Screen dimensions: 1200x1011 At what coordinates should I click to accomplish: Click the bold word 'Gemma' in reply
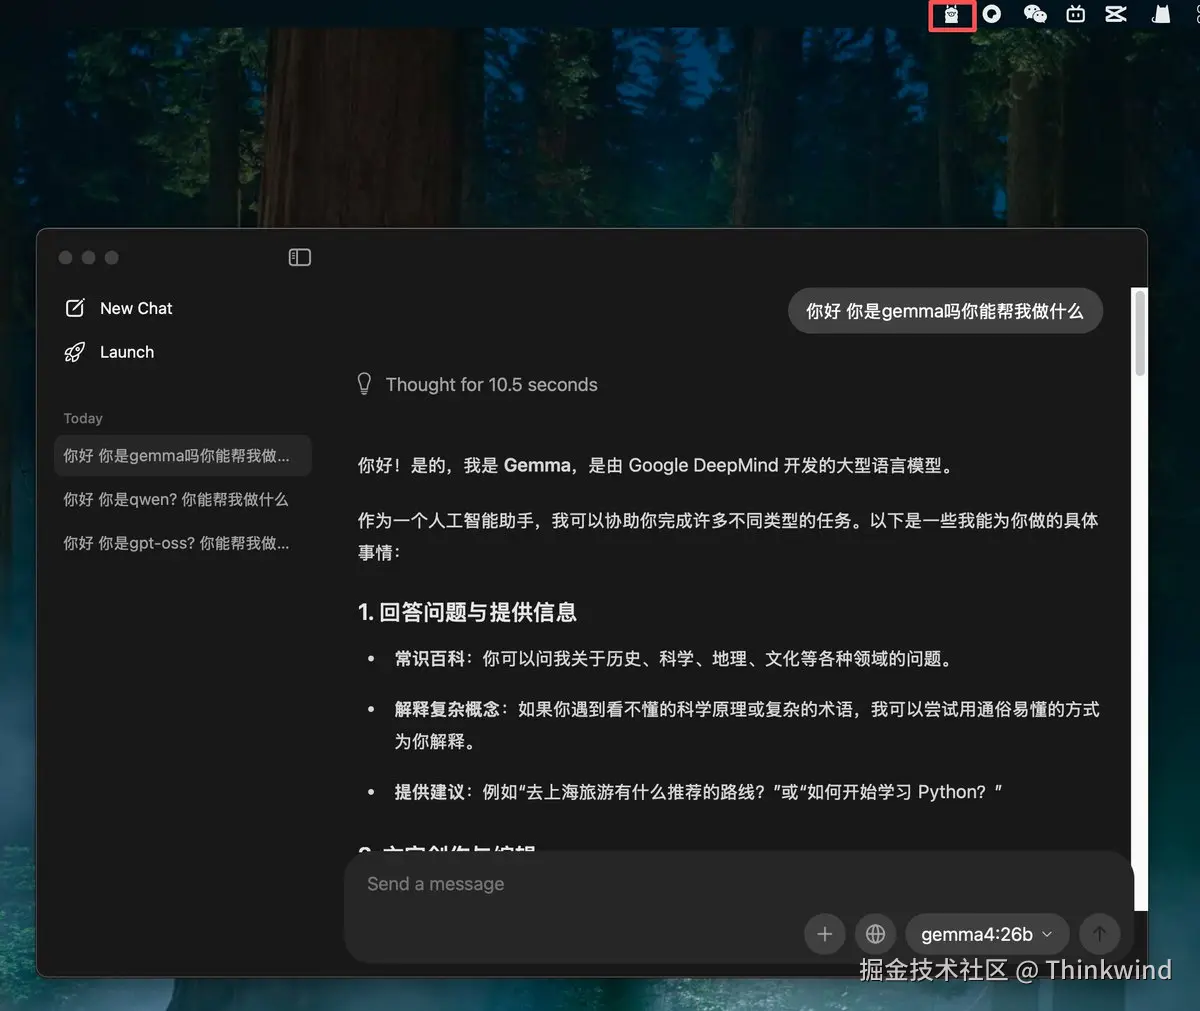click(x=537, y=465)
